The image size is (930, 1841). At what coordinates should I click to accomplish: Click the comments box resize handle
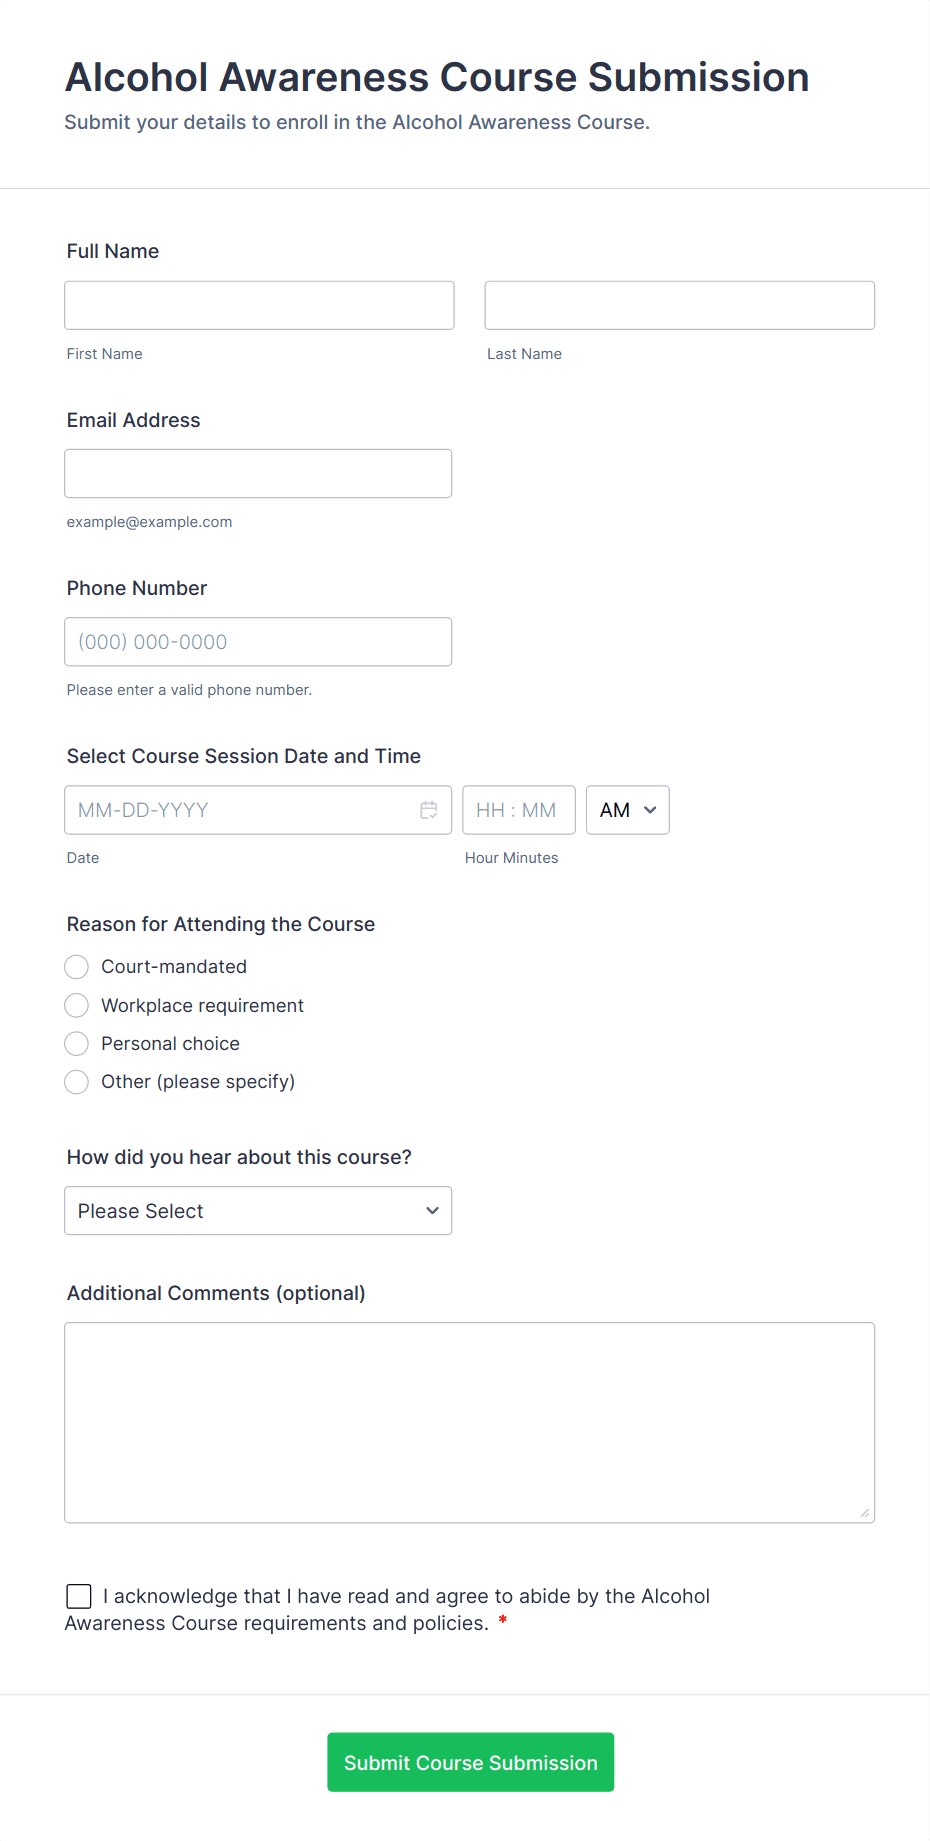click(x=864, y=1514)
